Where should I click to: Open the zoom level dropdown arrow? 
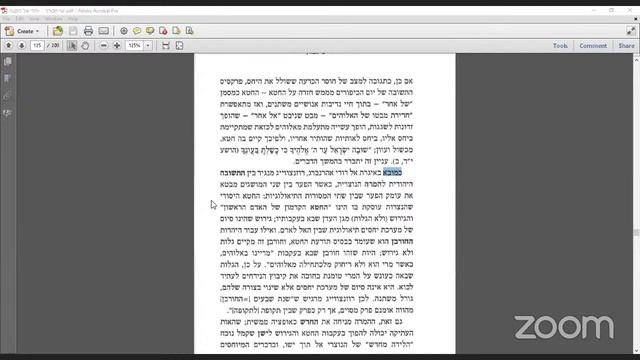click(148, 46)
